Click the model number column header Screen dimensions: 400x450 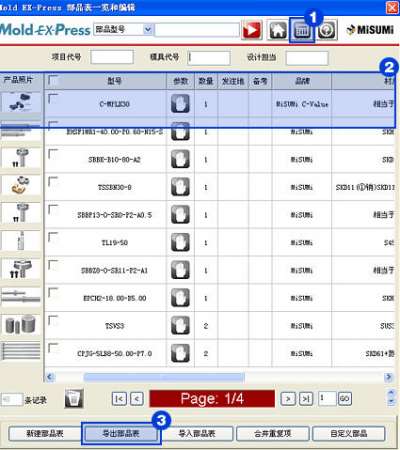[x=114, y=81]
